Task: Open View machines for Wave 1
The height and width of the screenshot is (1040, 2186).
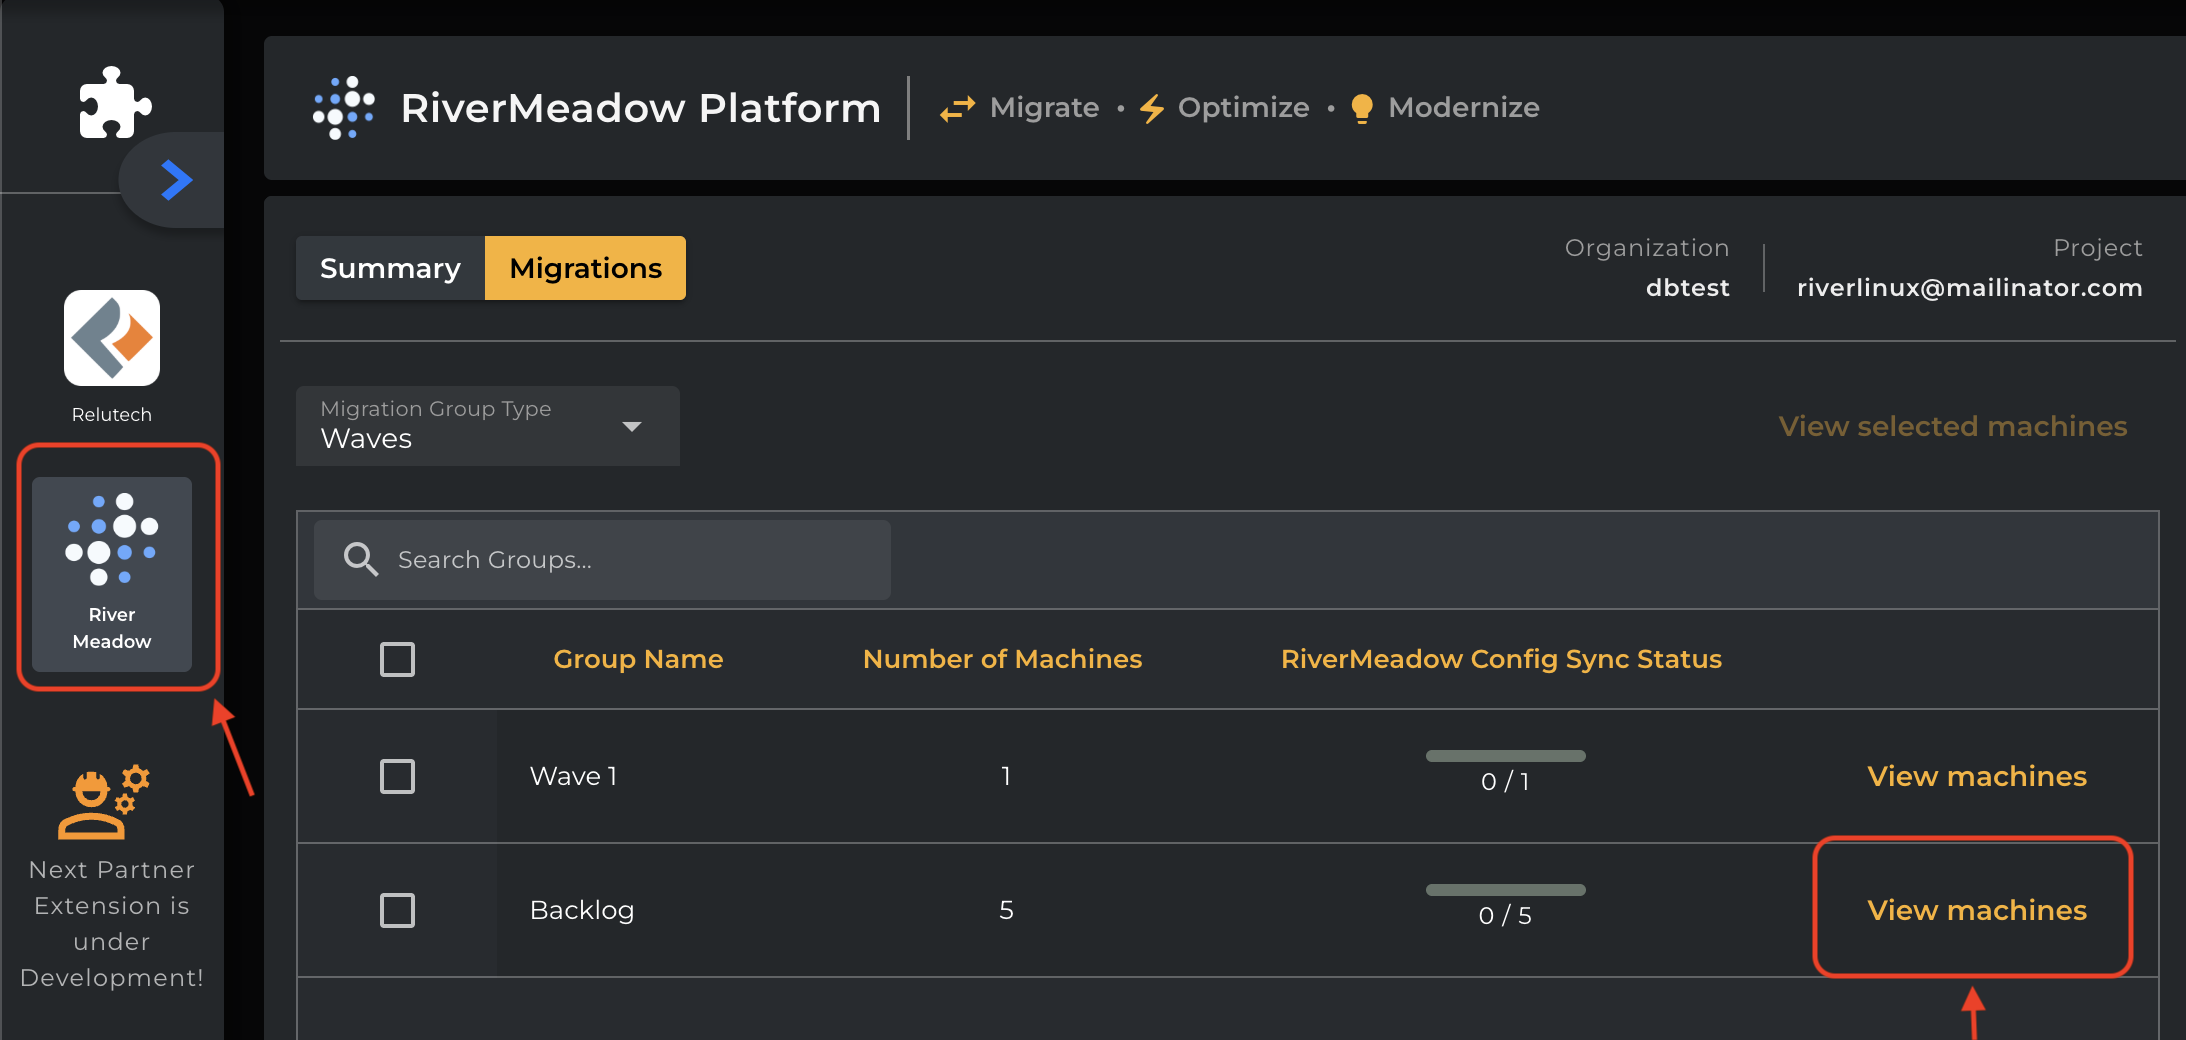Action: tap(1977, 776)
